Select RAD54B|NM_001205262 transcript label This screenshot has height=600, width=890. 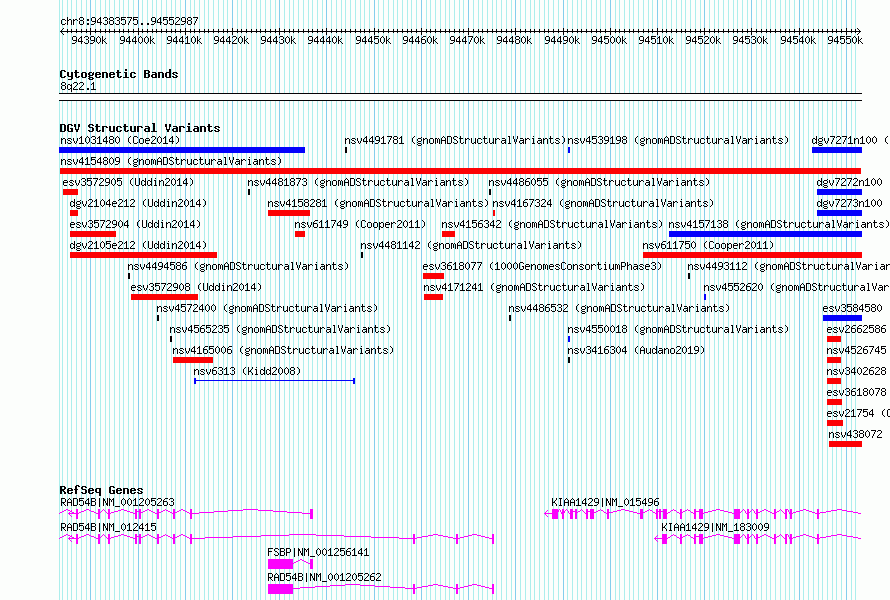click(x=324, y=577)
